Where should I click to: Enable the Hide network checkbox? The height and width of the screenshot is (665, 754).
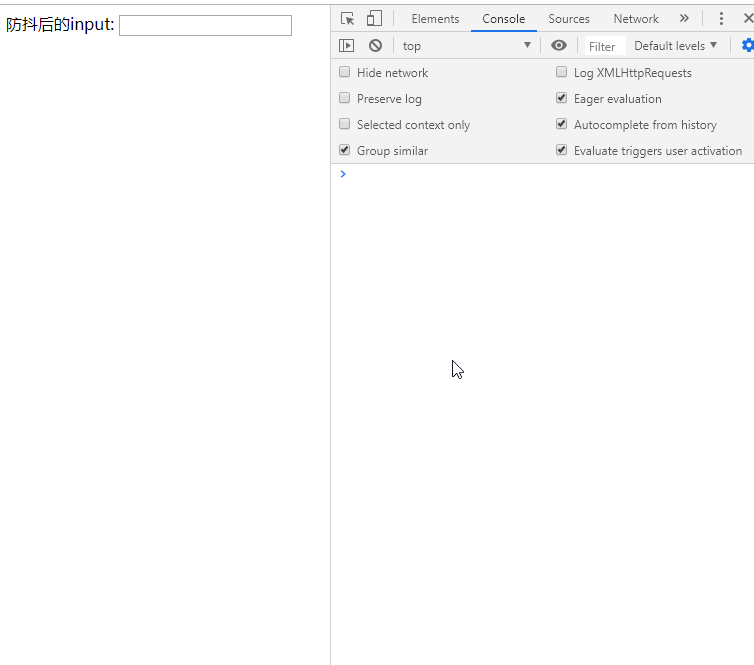click(344, 72)
